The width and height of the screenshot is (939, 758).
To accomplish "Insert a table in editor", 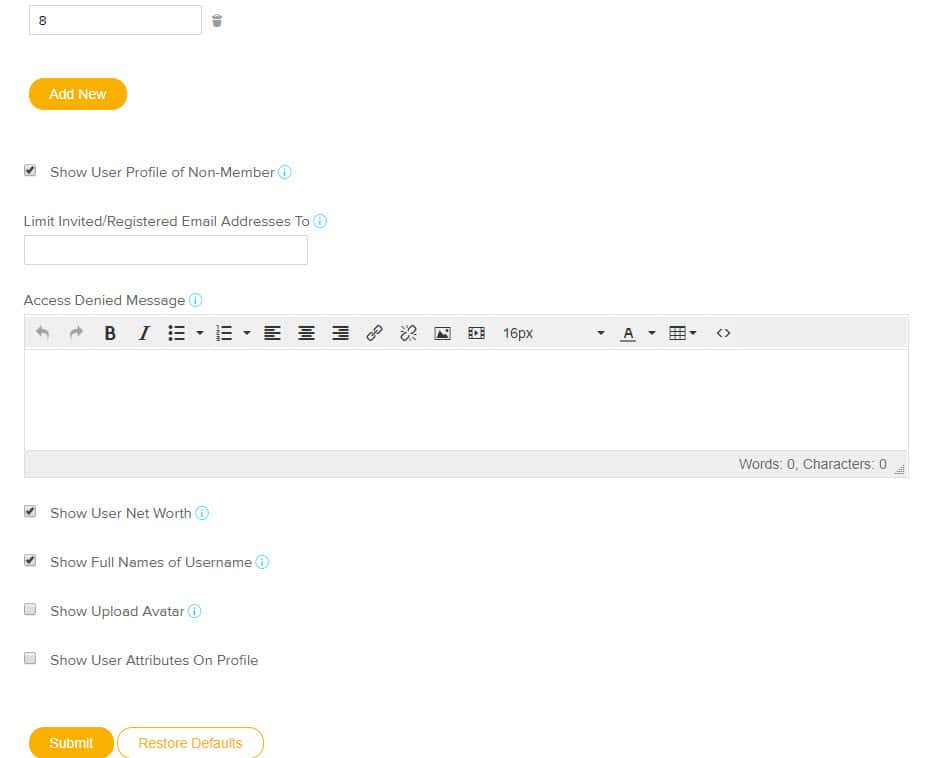I will (x=682, y=333).
